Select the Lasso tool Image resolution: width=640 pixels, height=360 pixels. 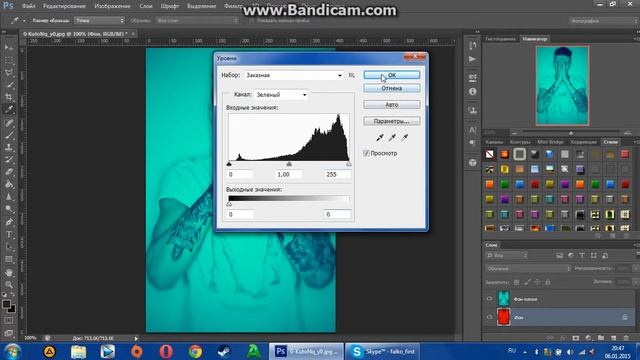click(9, 73)
